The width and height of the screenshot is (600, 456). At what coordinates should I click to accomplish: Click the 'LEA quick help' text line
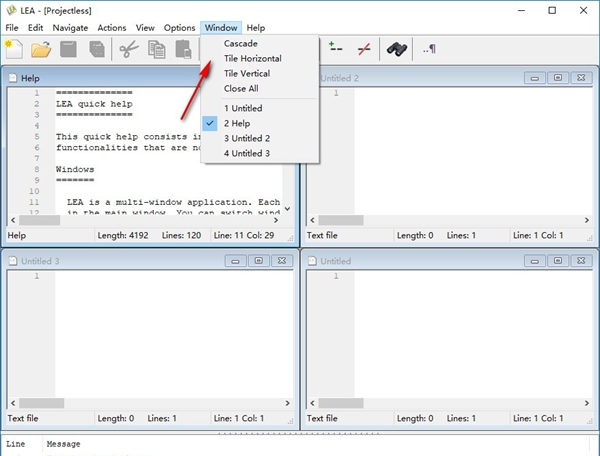coord(94,104)
